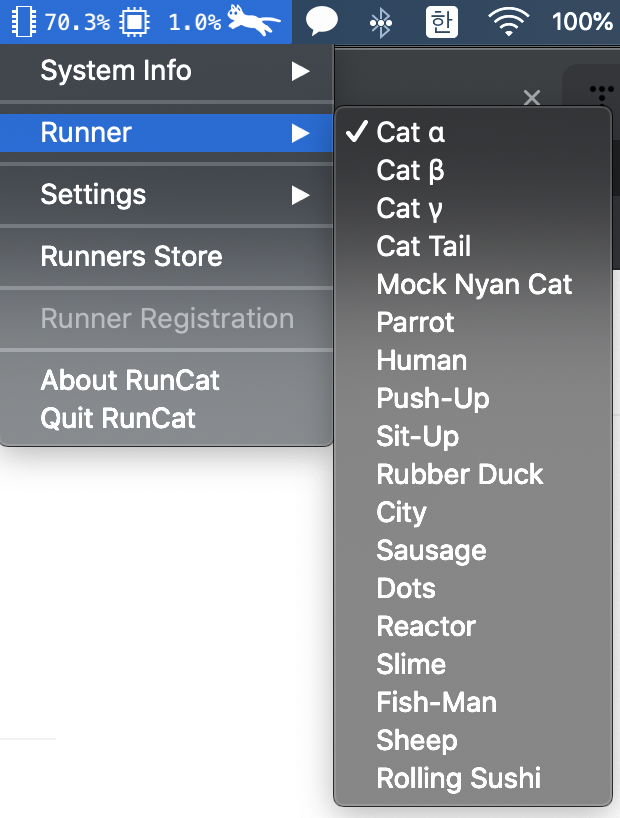Click the memory usage chip icon in menu bar

click(x=23, y=22)
